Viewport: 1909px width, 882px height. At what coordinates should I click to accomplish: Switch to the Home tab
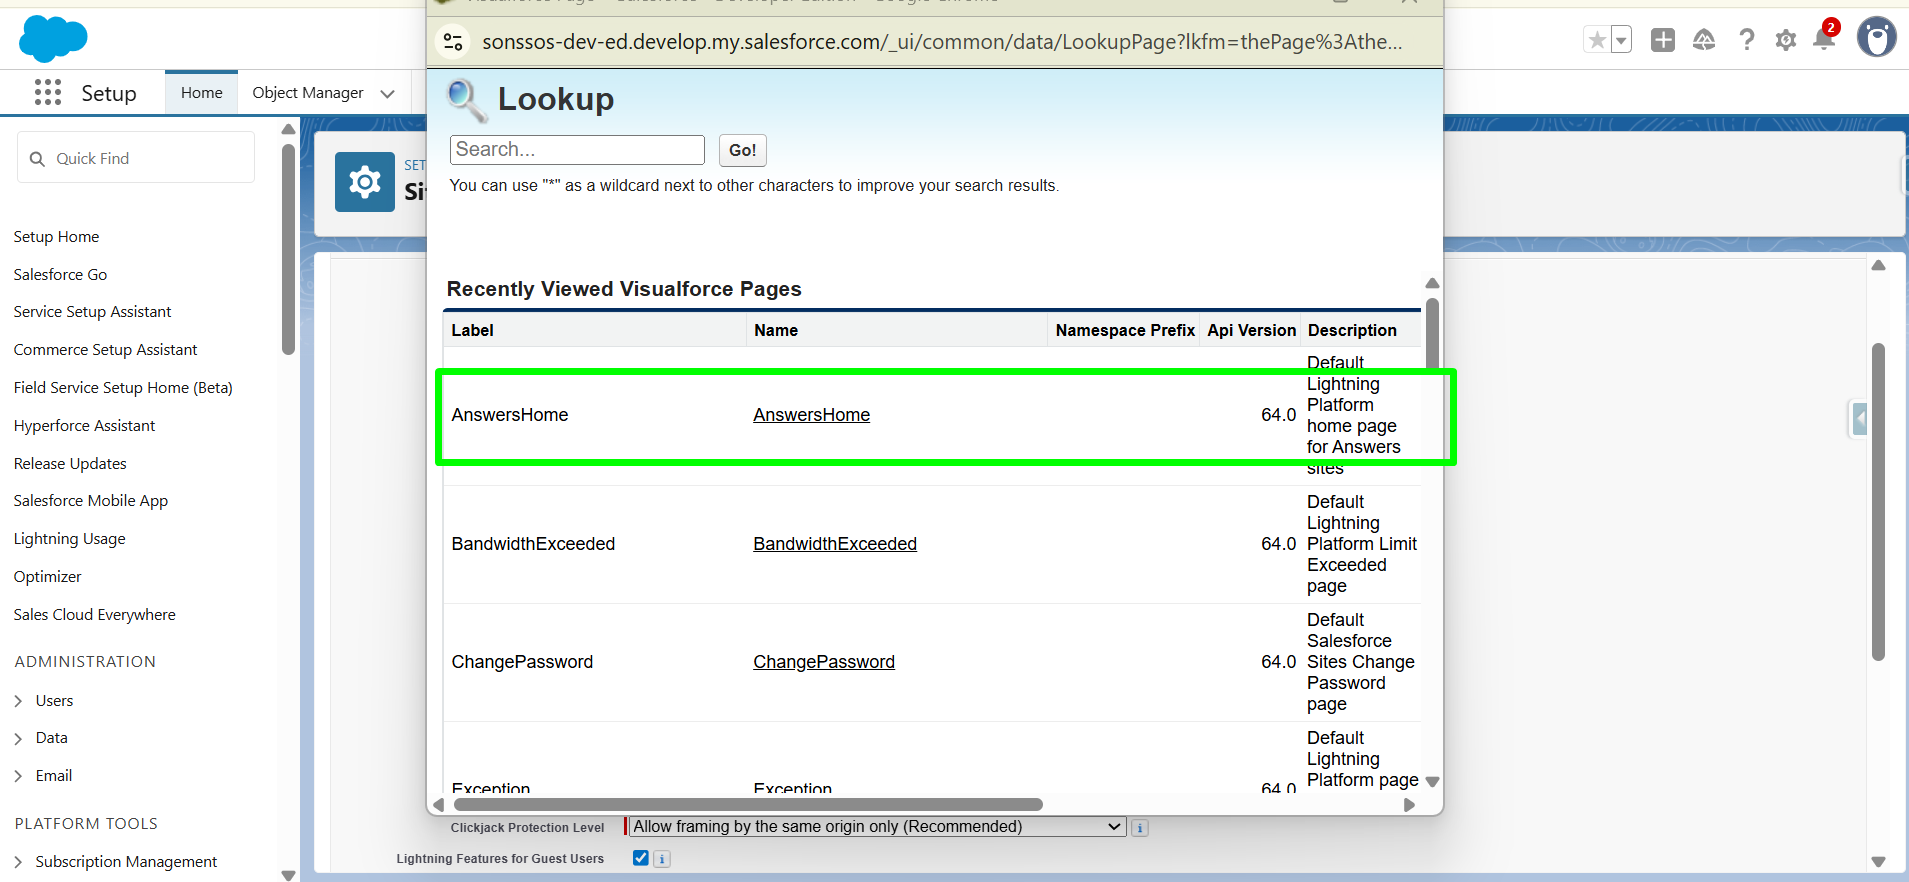click(x=202, y=93)
